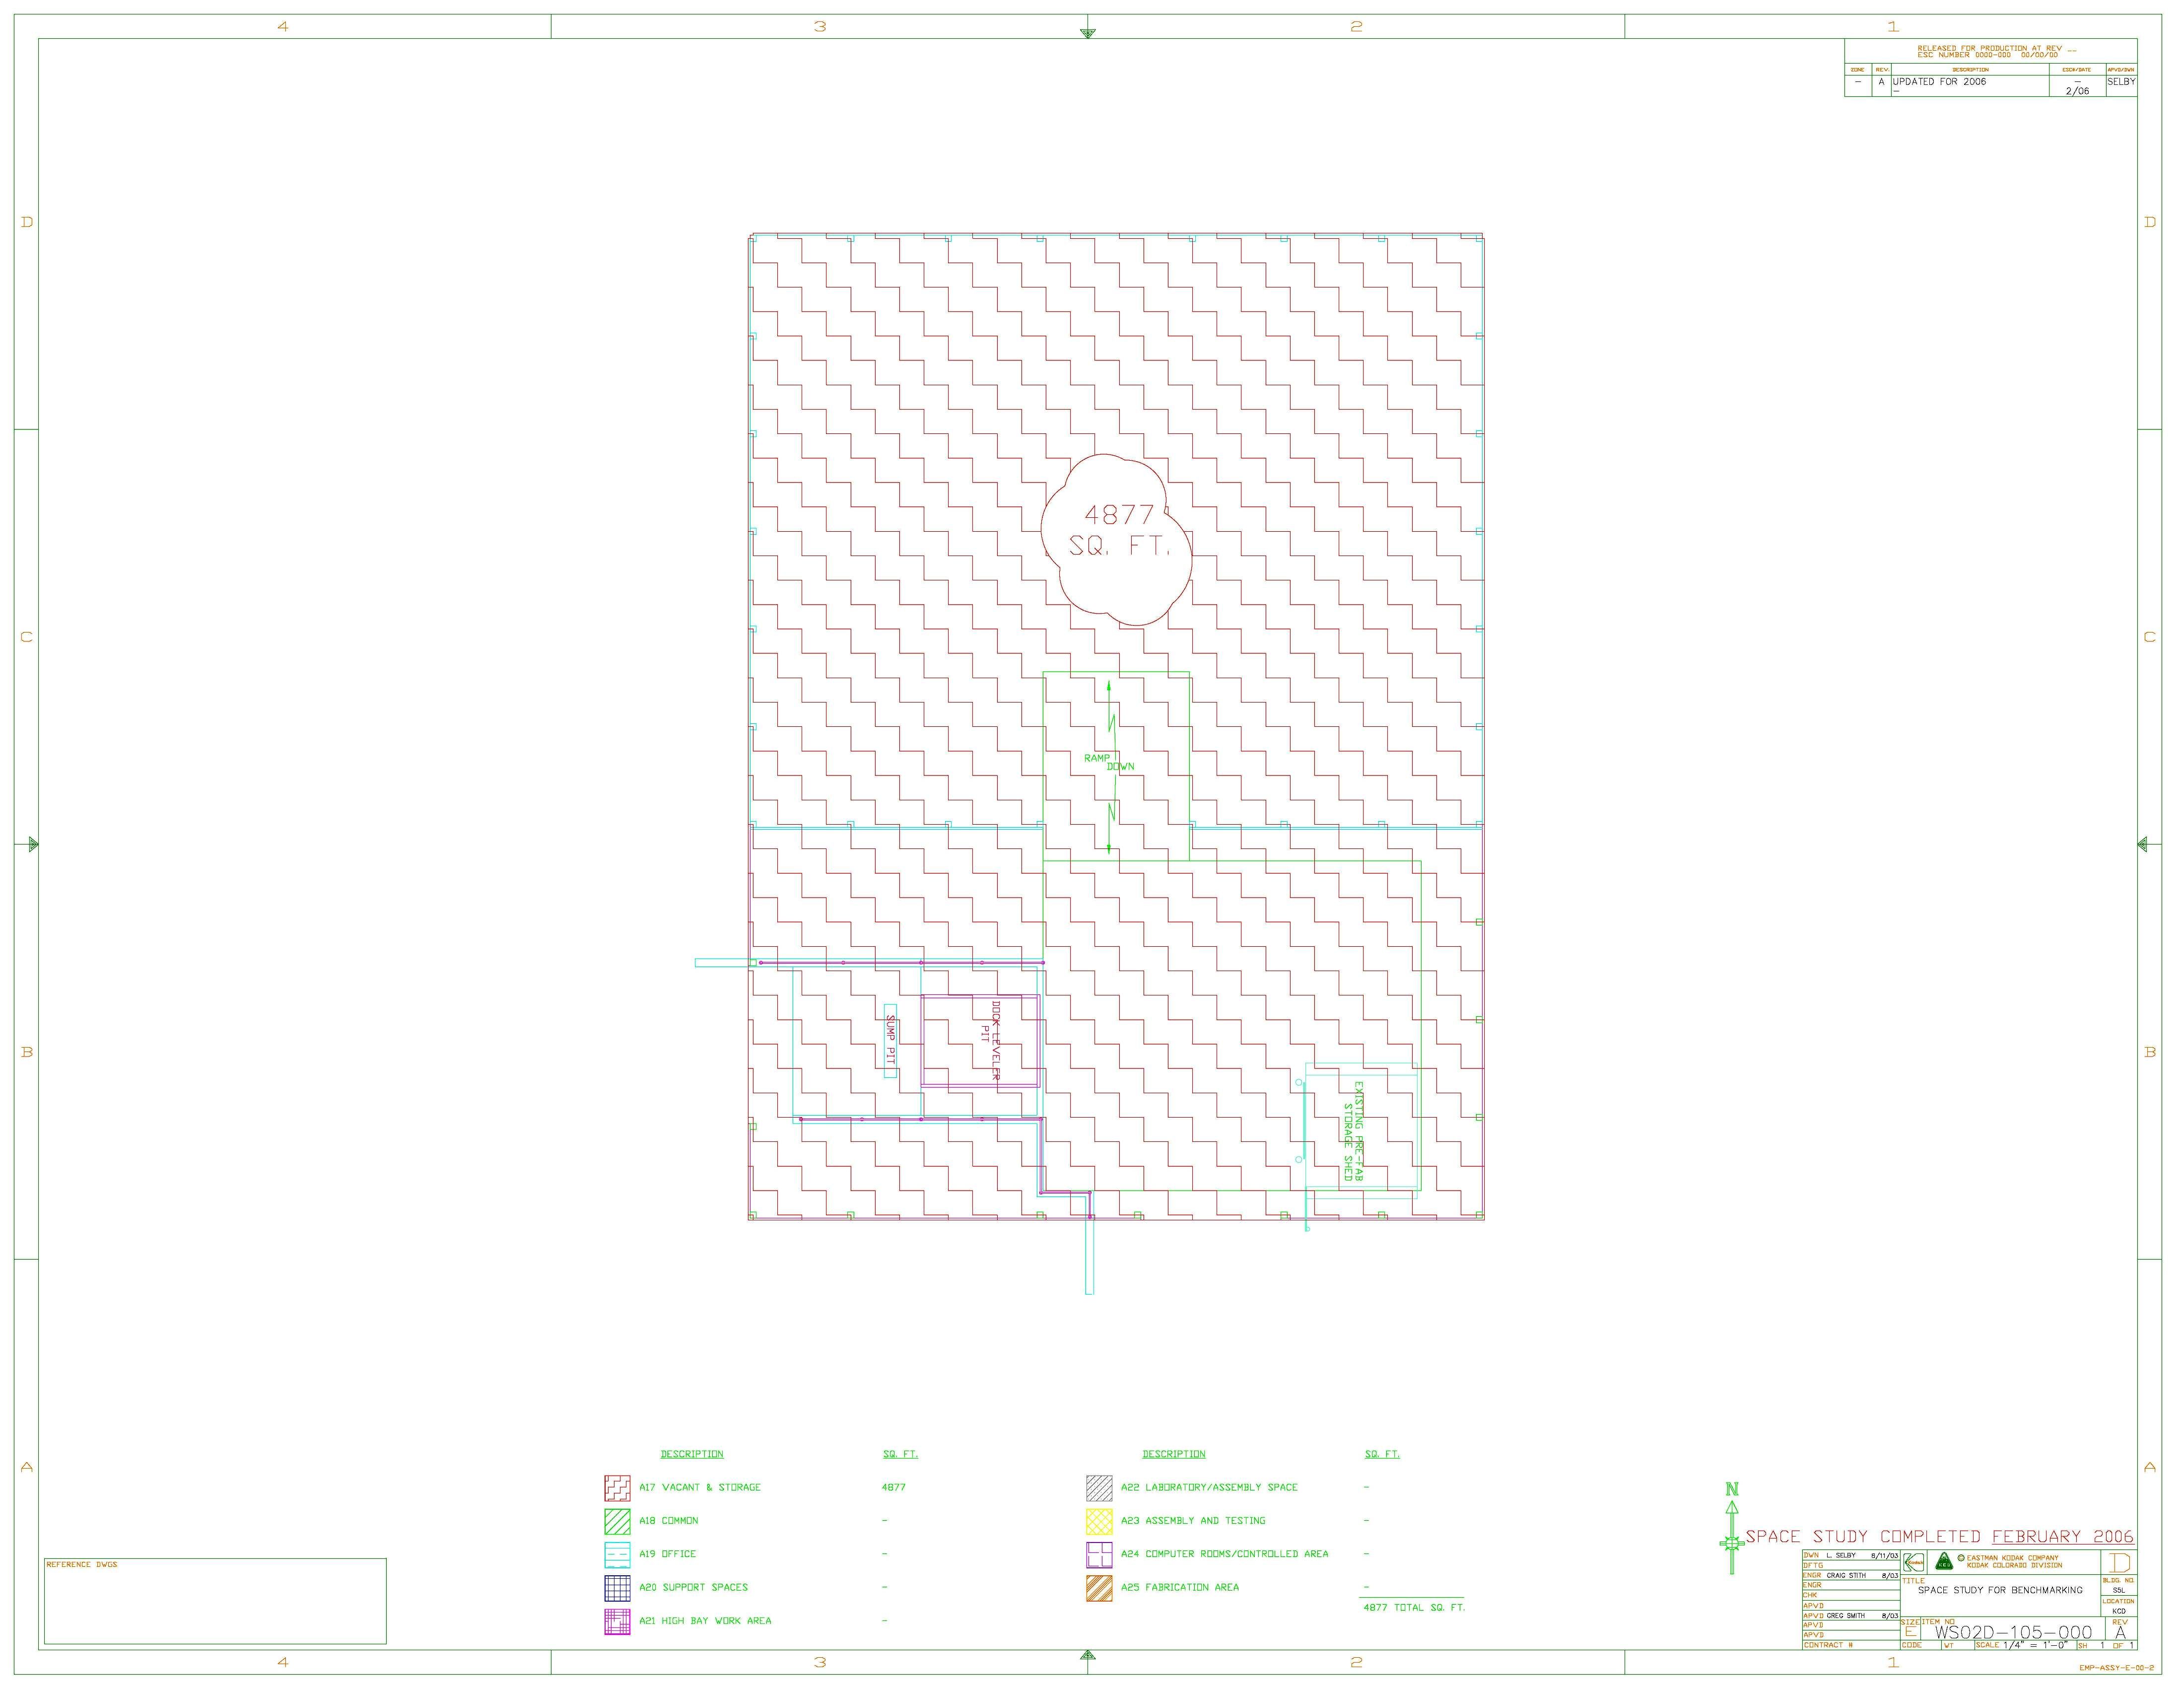Screen dimensions: 2184x1688
Task: Click the A18 Common green hatch swatch
Action: click(617, 1521)
